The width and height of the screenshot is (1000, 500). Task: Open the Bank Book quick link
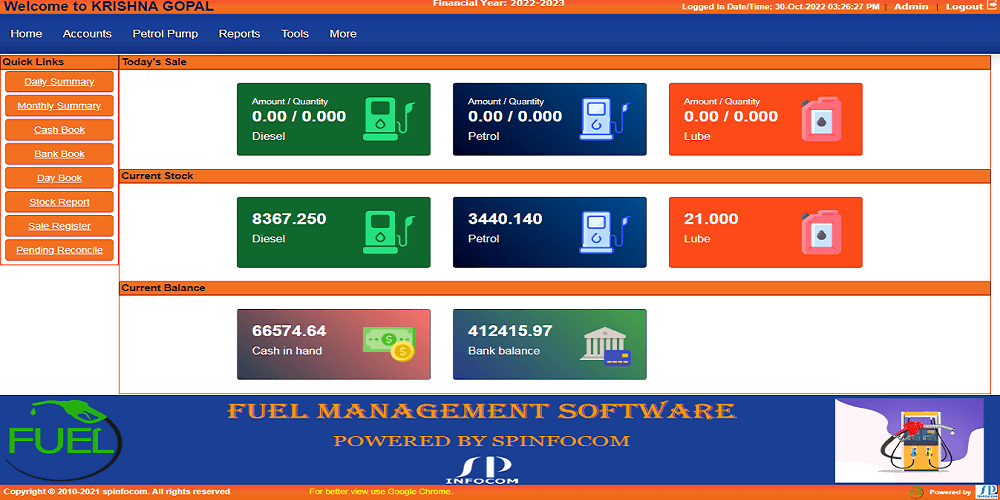click(59, 154)
